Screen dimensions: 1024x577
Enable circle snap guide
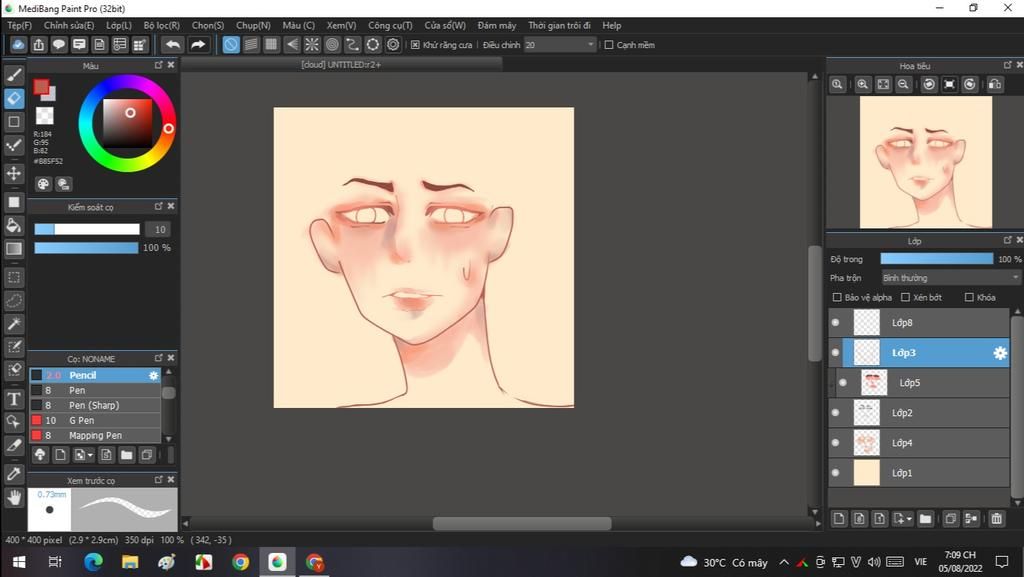pos(332,44)
